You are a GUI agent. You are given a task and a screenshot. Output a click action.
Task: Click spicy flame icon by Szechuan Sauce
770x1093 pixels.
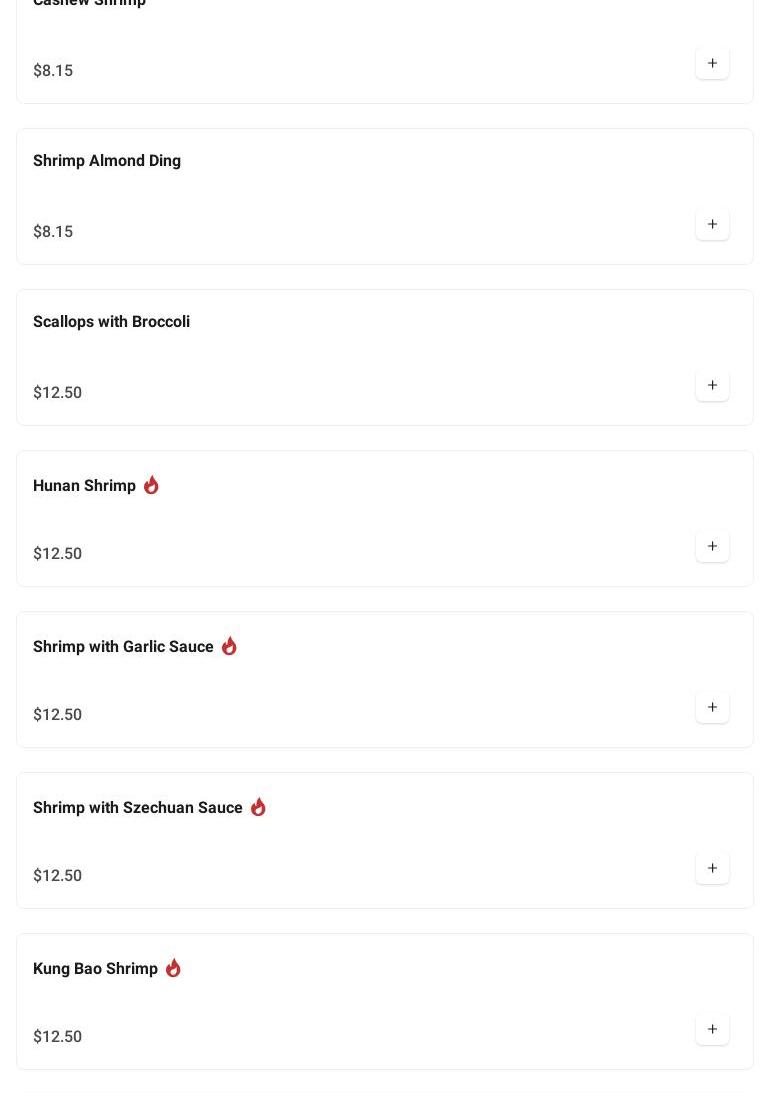[259, 807]
